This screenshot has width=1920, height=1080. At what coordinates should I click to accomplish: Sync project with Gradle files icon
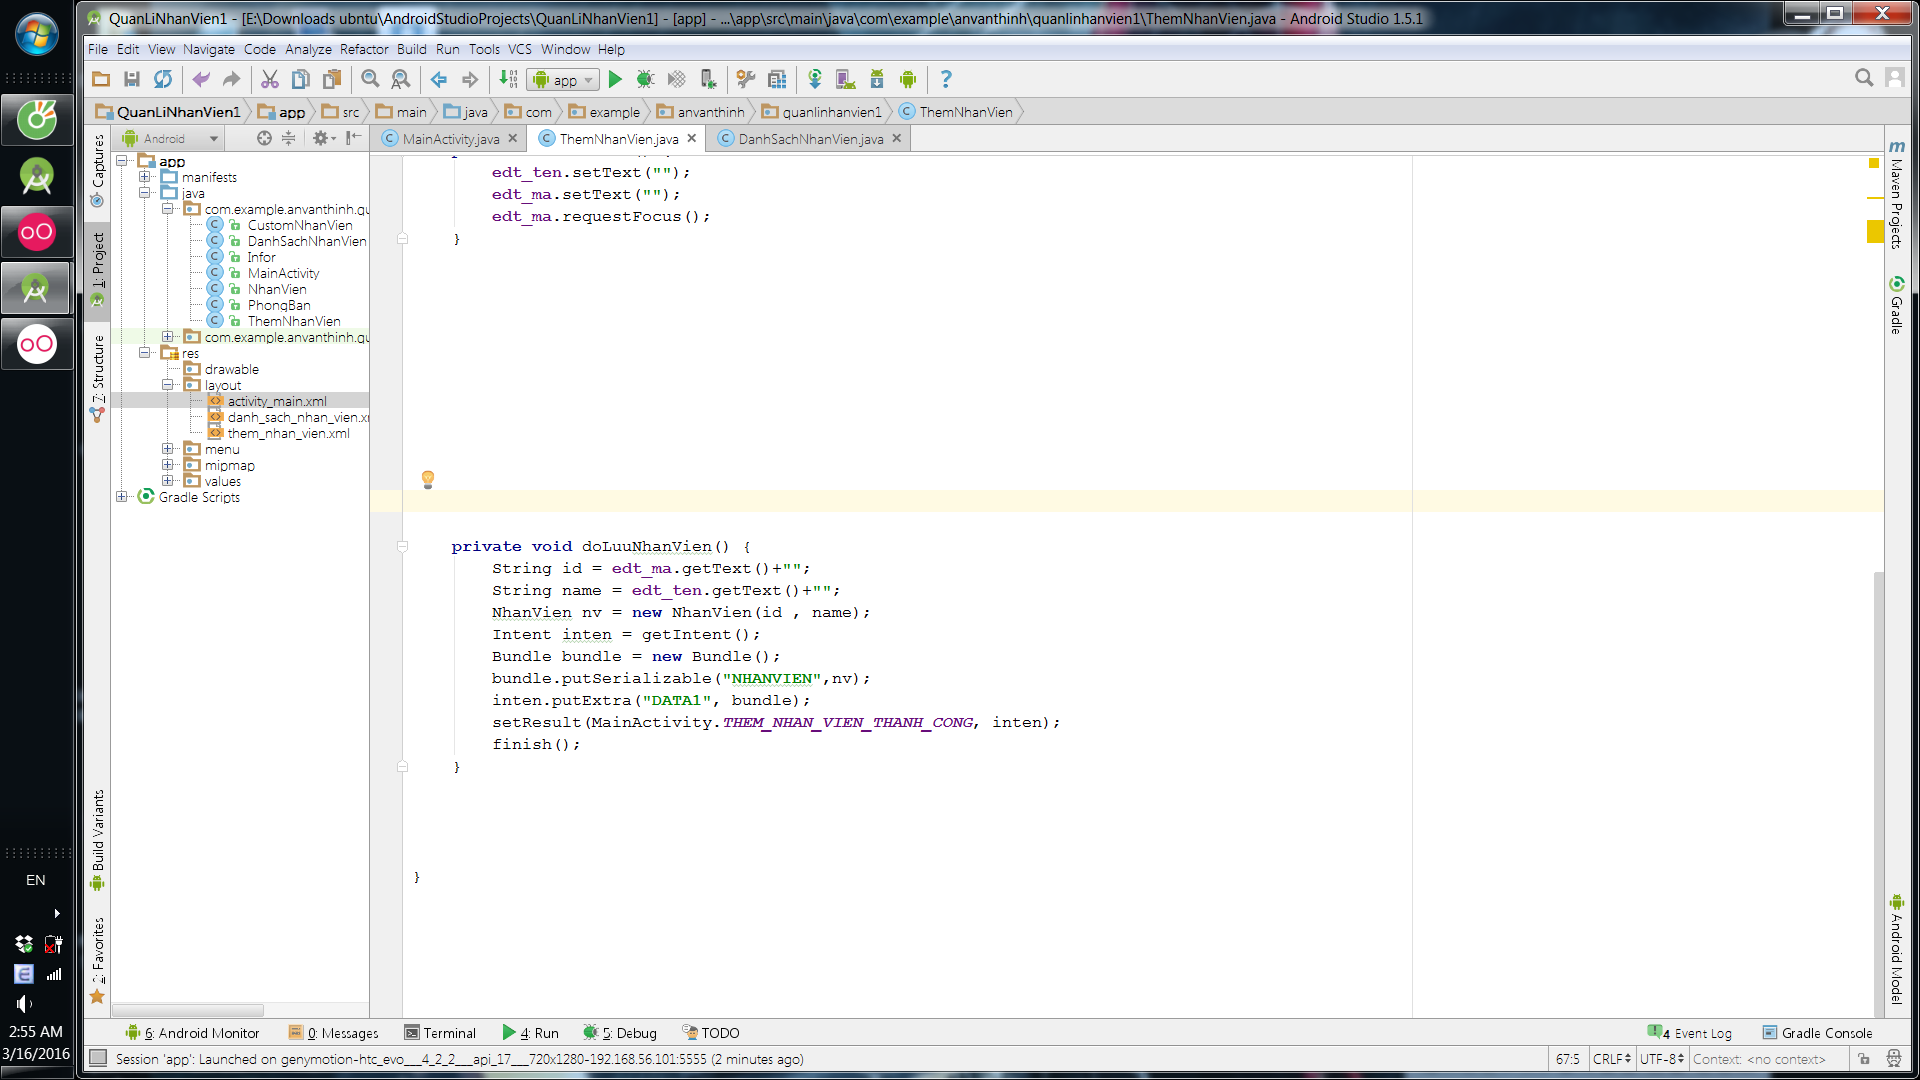815,79
